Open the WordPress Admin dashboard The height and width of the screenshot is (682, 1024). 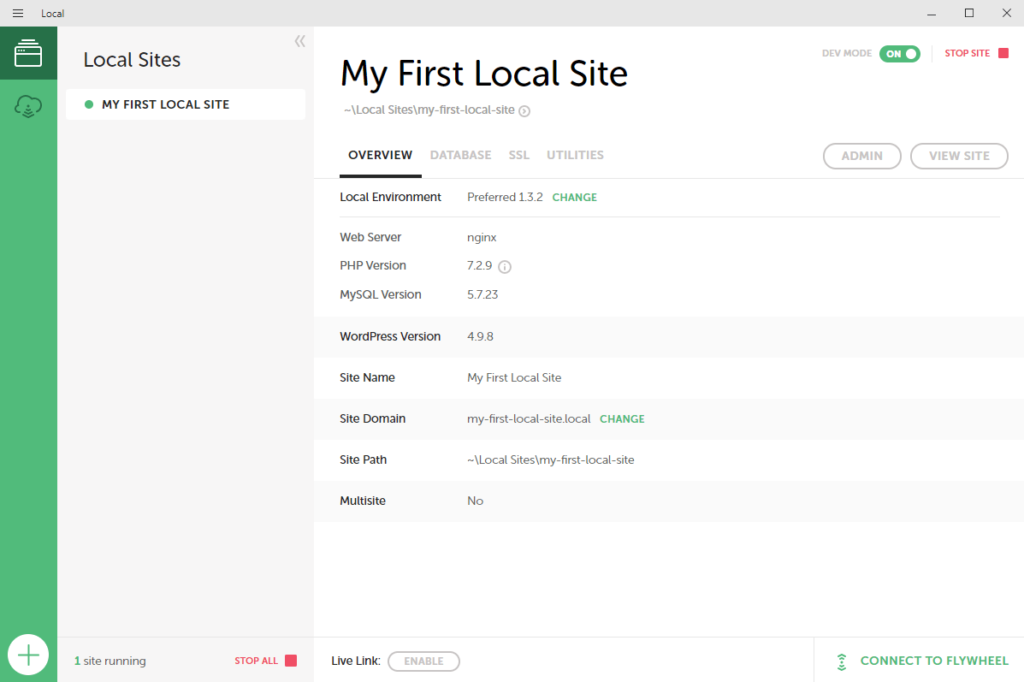[862, 156]
